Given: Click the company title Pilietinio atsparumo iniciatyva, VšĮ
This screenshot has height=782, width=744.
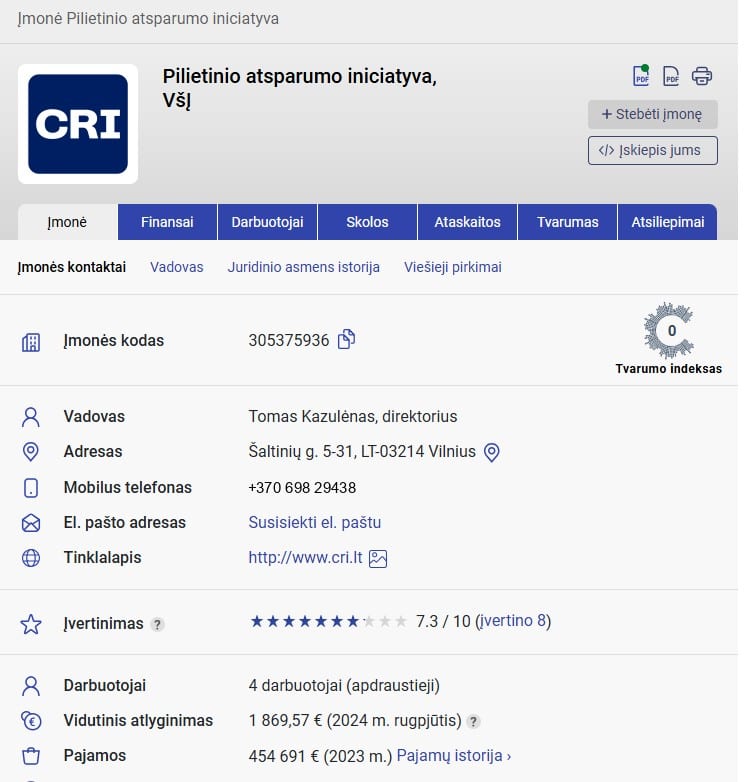Looking at the screenshot, I should pos(300,88).
